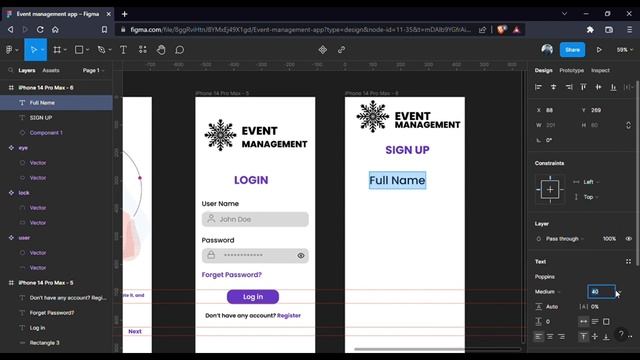The image size is (640, 360).
Task: Switch to the Design tab
Action: pos(543,70)
